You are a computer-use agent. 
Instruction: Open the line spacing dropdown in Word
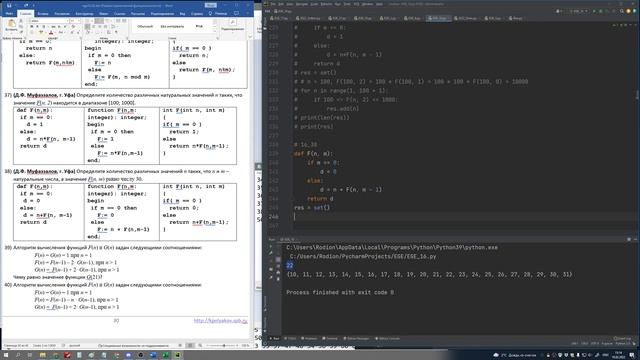coord(114,26)
